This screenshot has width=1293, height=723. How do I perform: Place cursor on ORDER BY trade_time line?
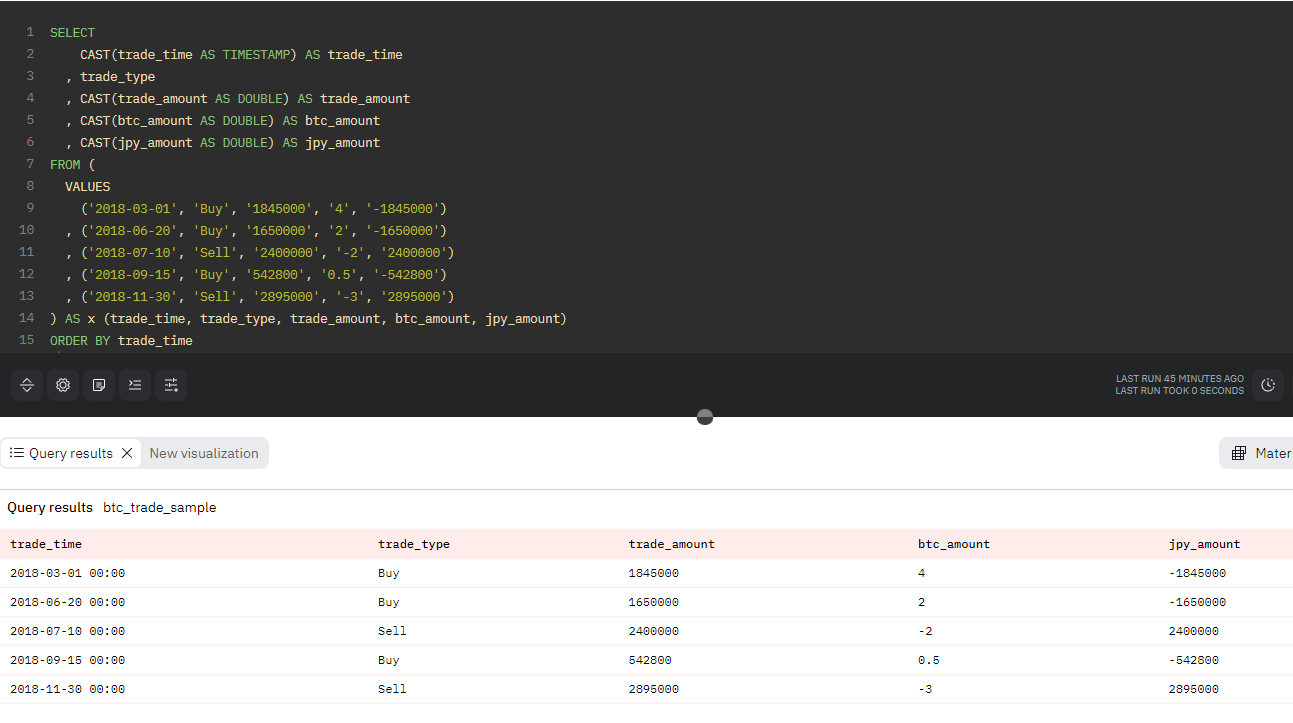coord(121,341)
